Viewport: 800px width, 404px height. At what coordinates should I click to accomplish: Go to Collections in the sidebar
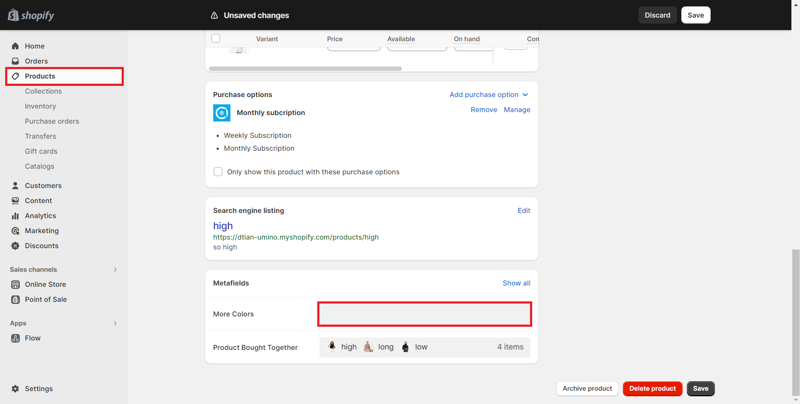point(43,91)
